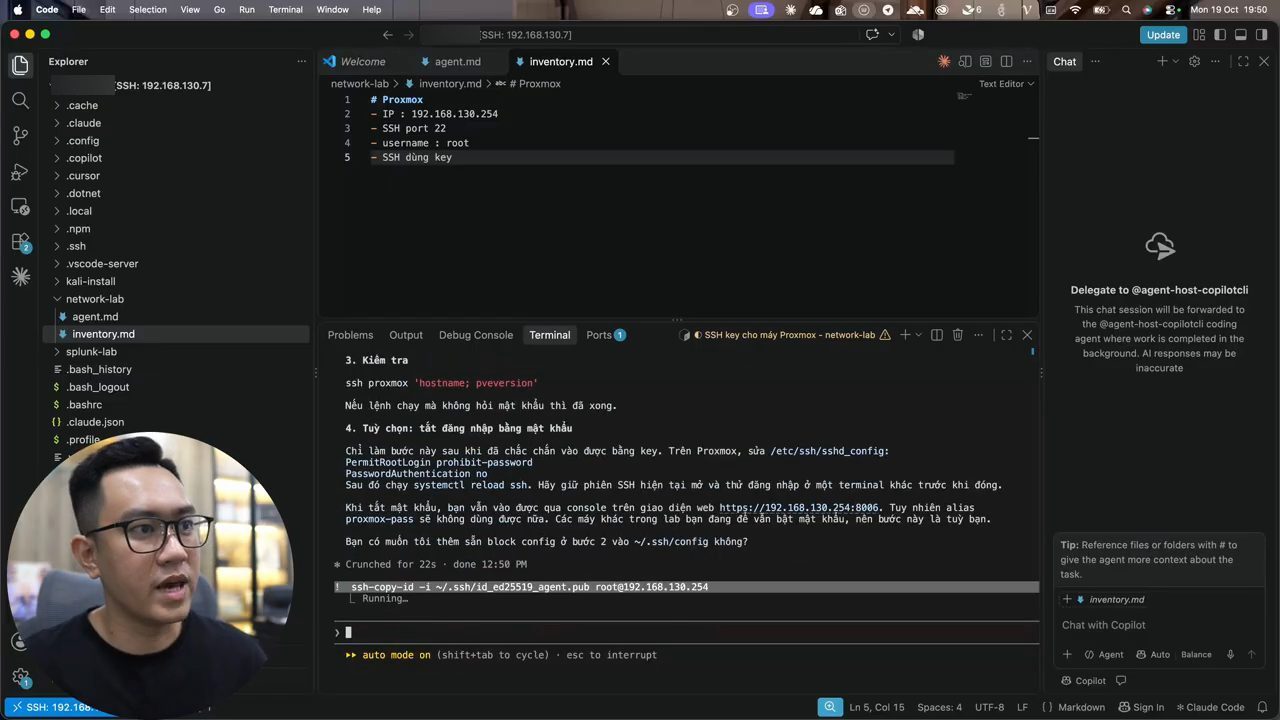Click the chat feedback icon beside Copilot

pos(1121,681)
